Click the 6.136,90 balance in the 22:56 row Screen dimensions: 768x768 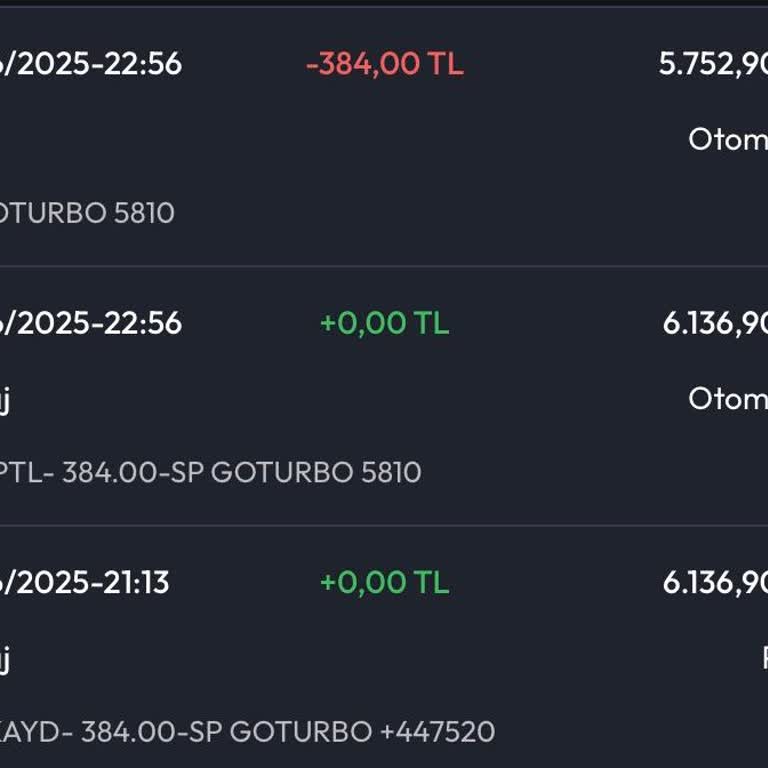[x=714, y=323]
